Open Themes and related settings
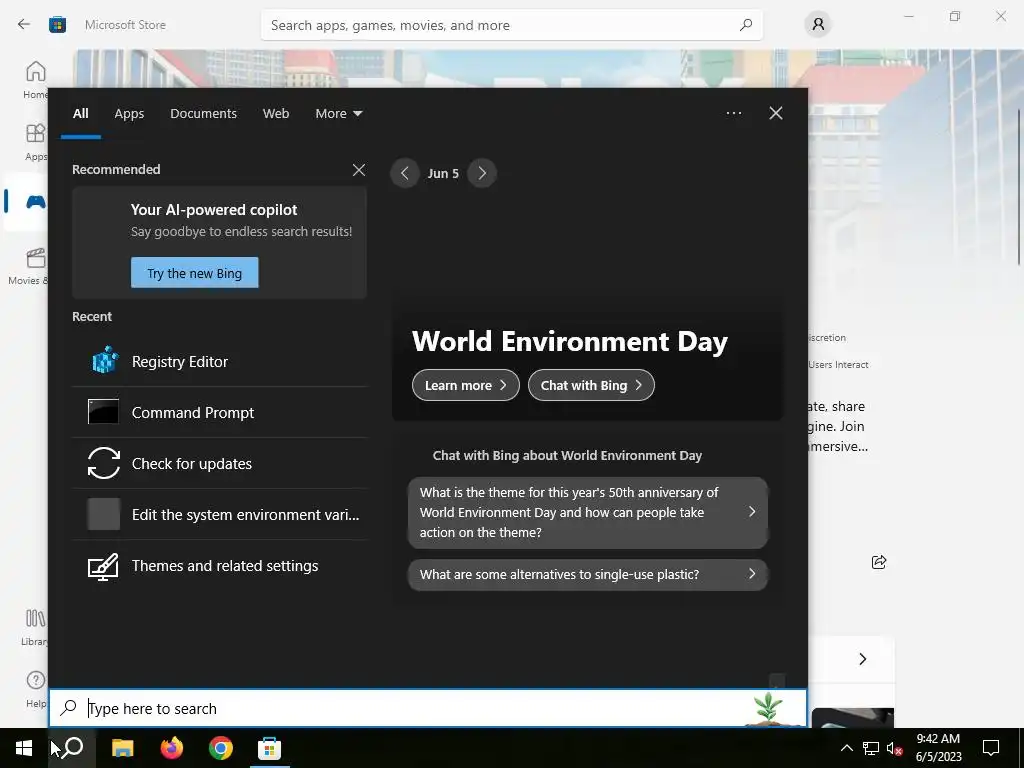 point(220,566)
